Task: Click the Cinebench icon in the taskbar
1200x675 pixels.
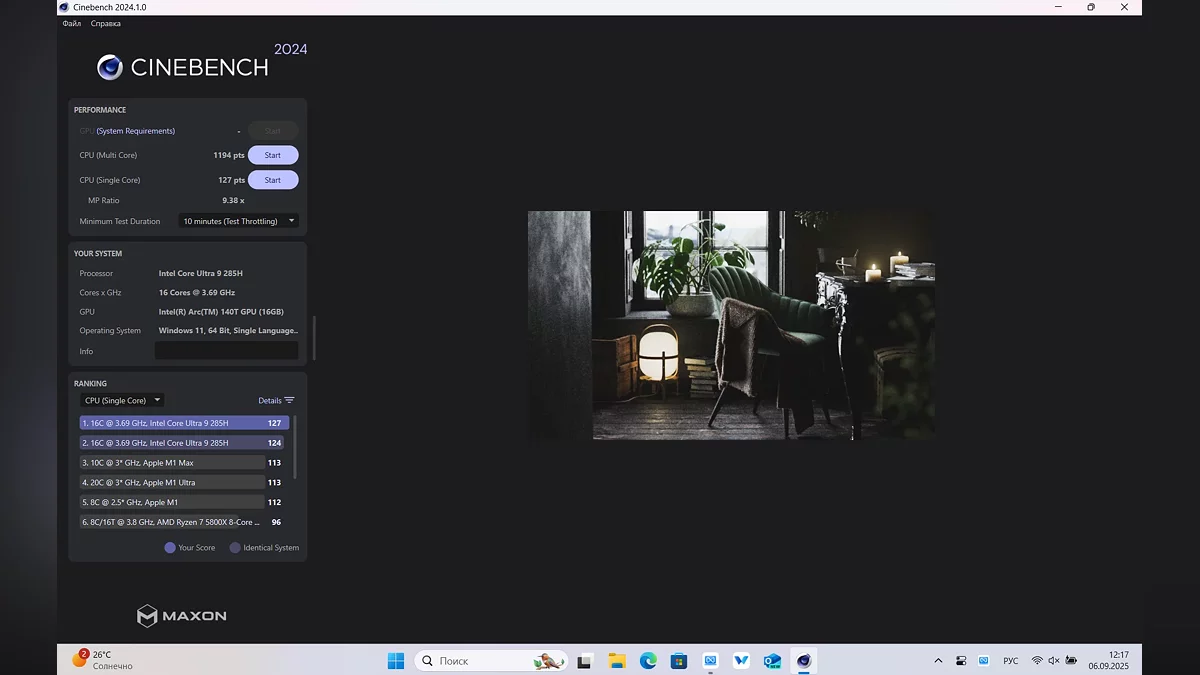Action: [x=803, y=661]
